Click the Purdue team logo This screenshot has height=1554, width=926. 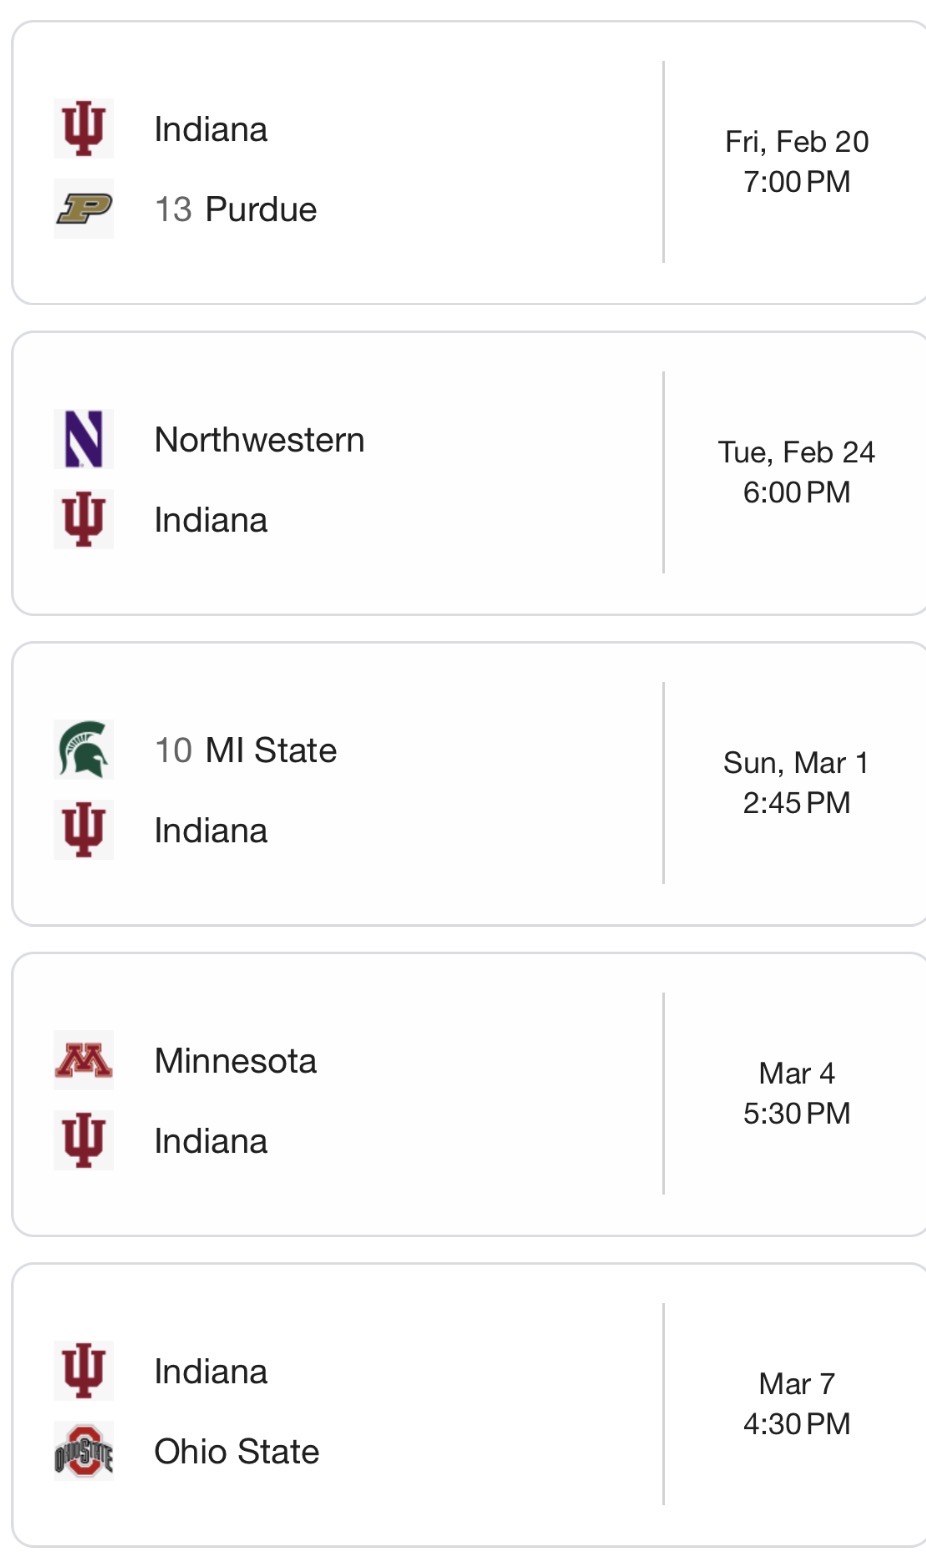pyautogui.click(x=84, y=209)
